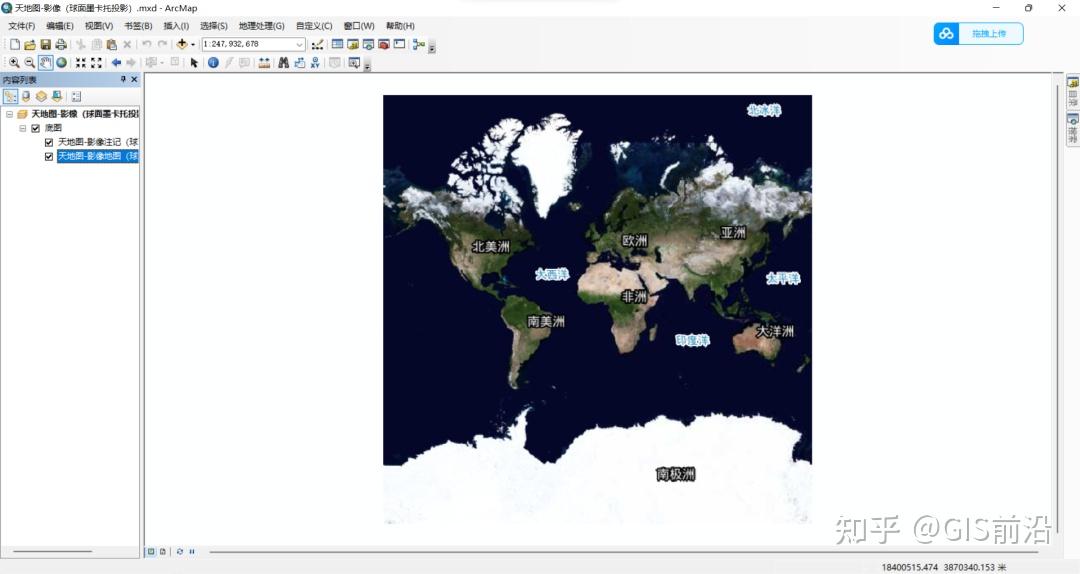This screenshot has width=1080, height=574.
Task: Open the 自定义(C) menu
Action: (x=314, y=26)
